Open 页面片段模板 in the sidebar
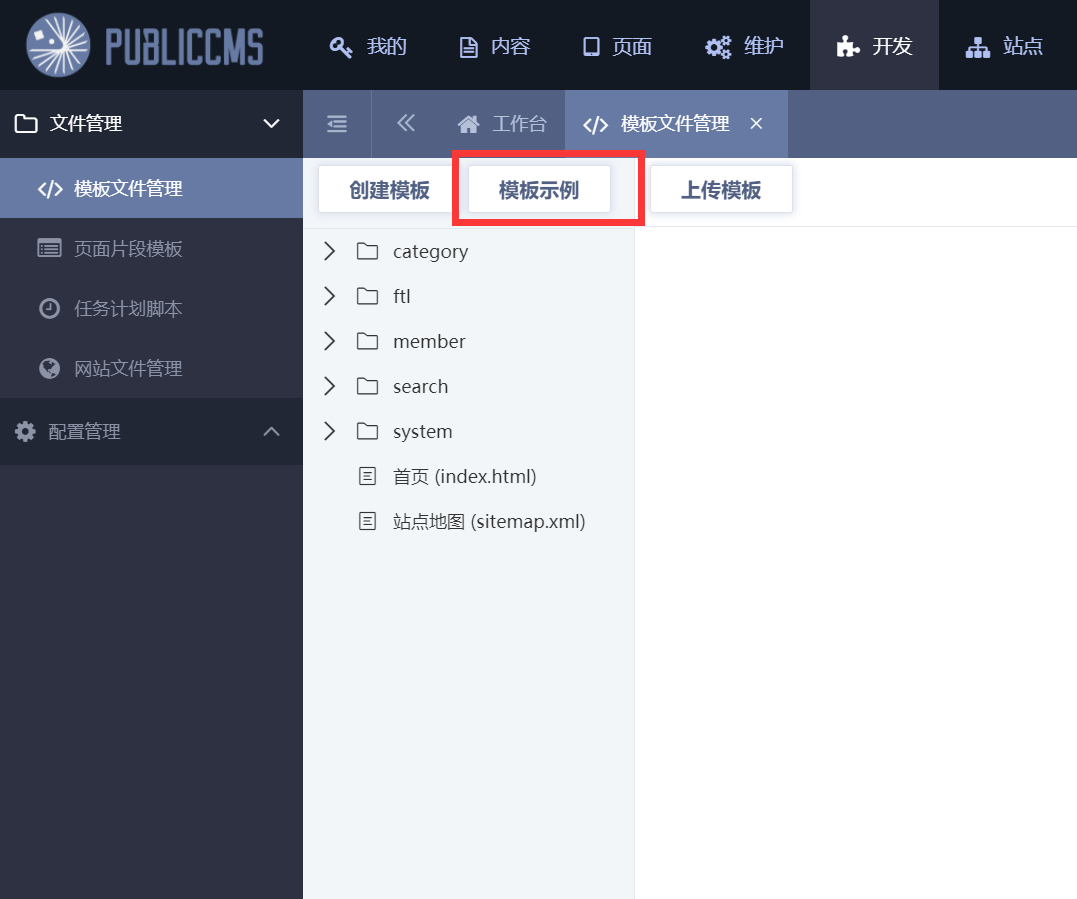1077x899 pixels. click(x=128, y=248)
